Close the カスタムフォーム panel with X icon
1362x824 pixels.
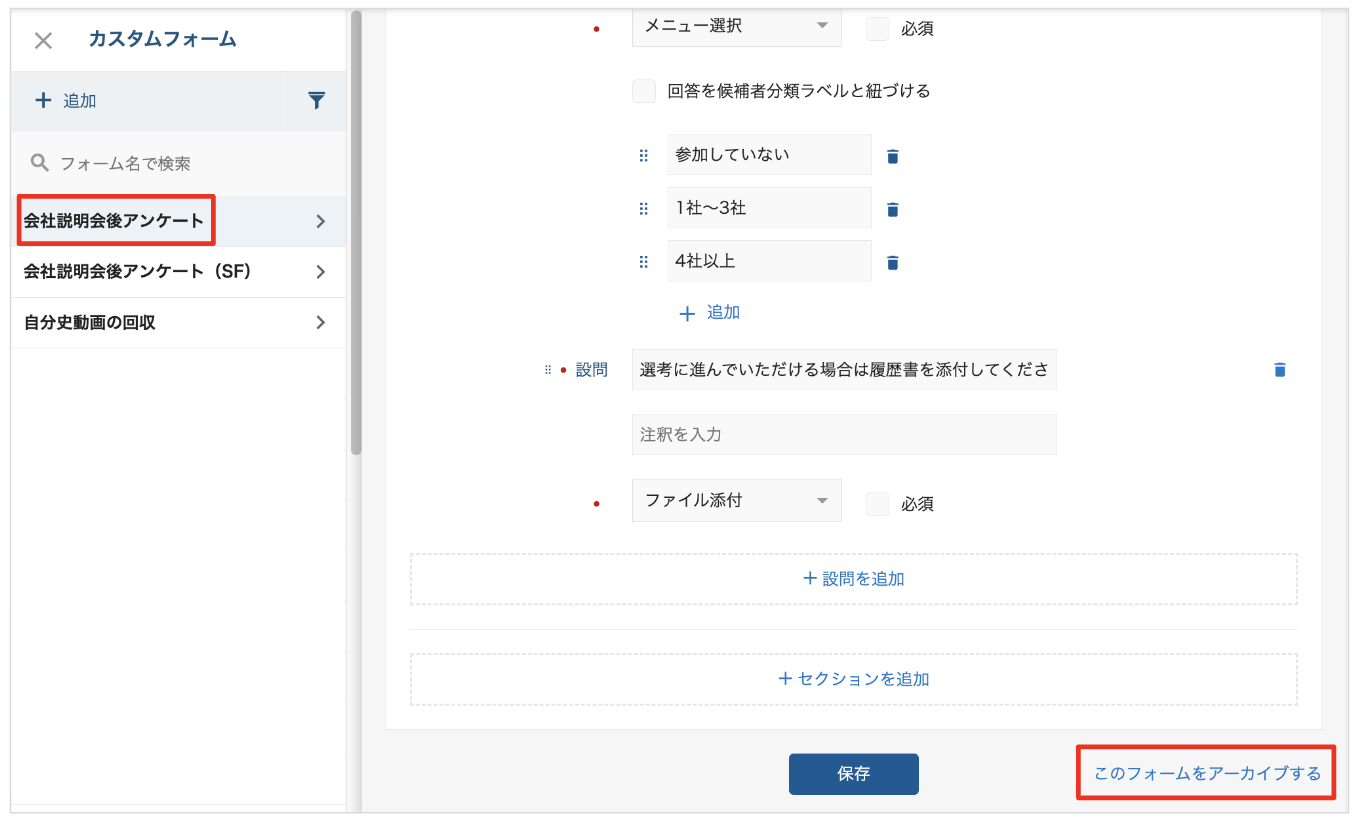(43, 41)
